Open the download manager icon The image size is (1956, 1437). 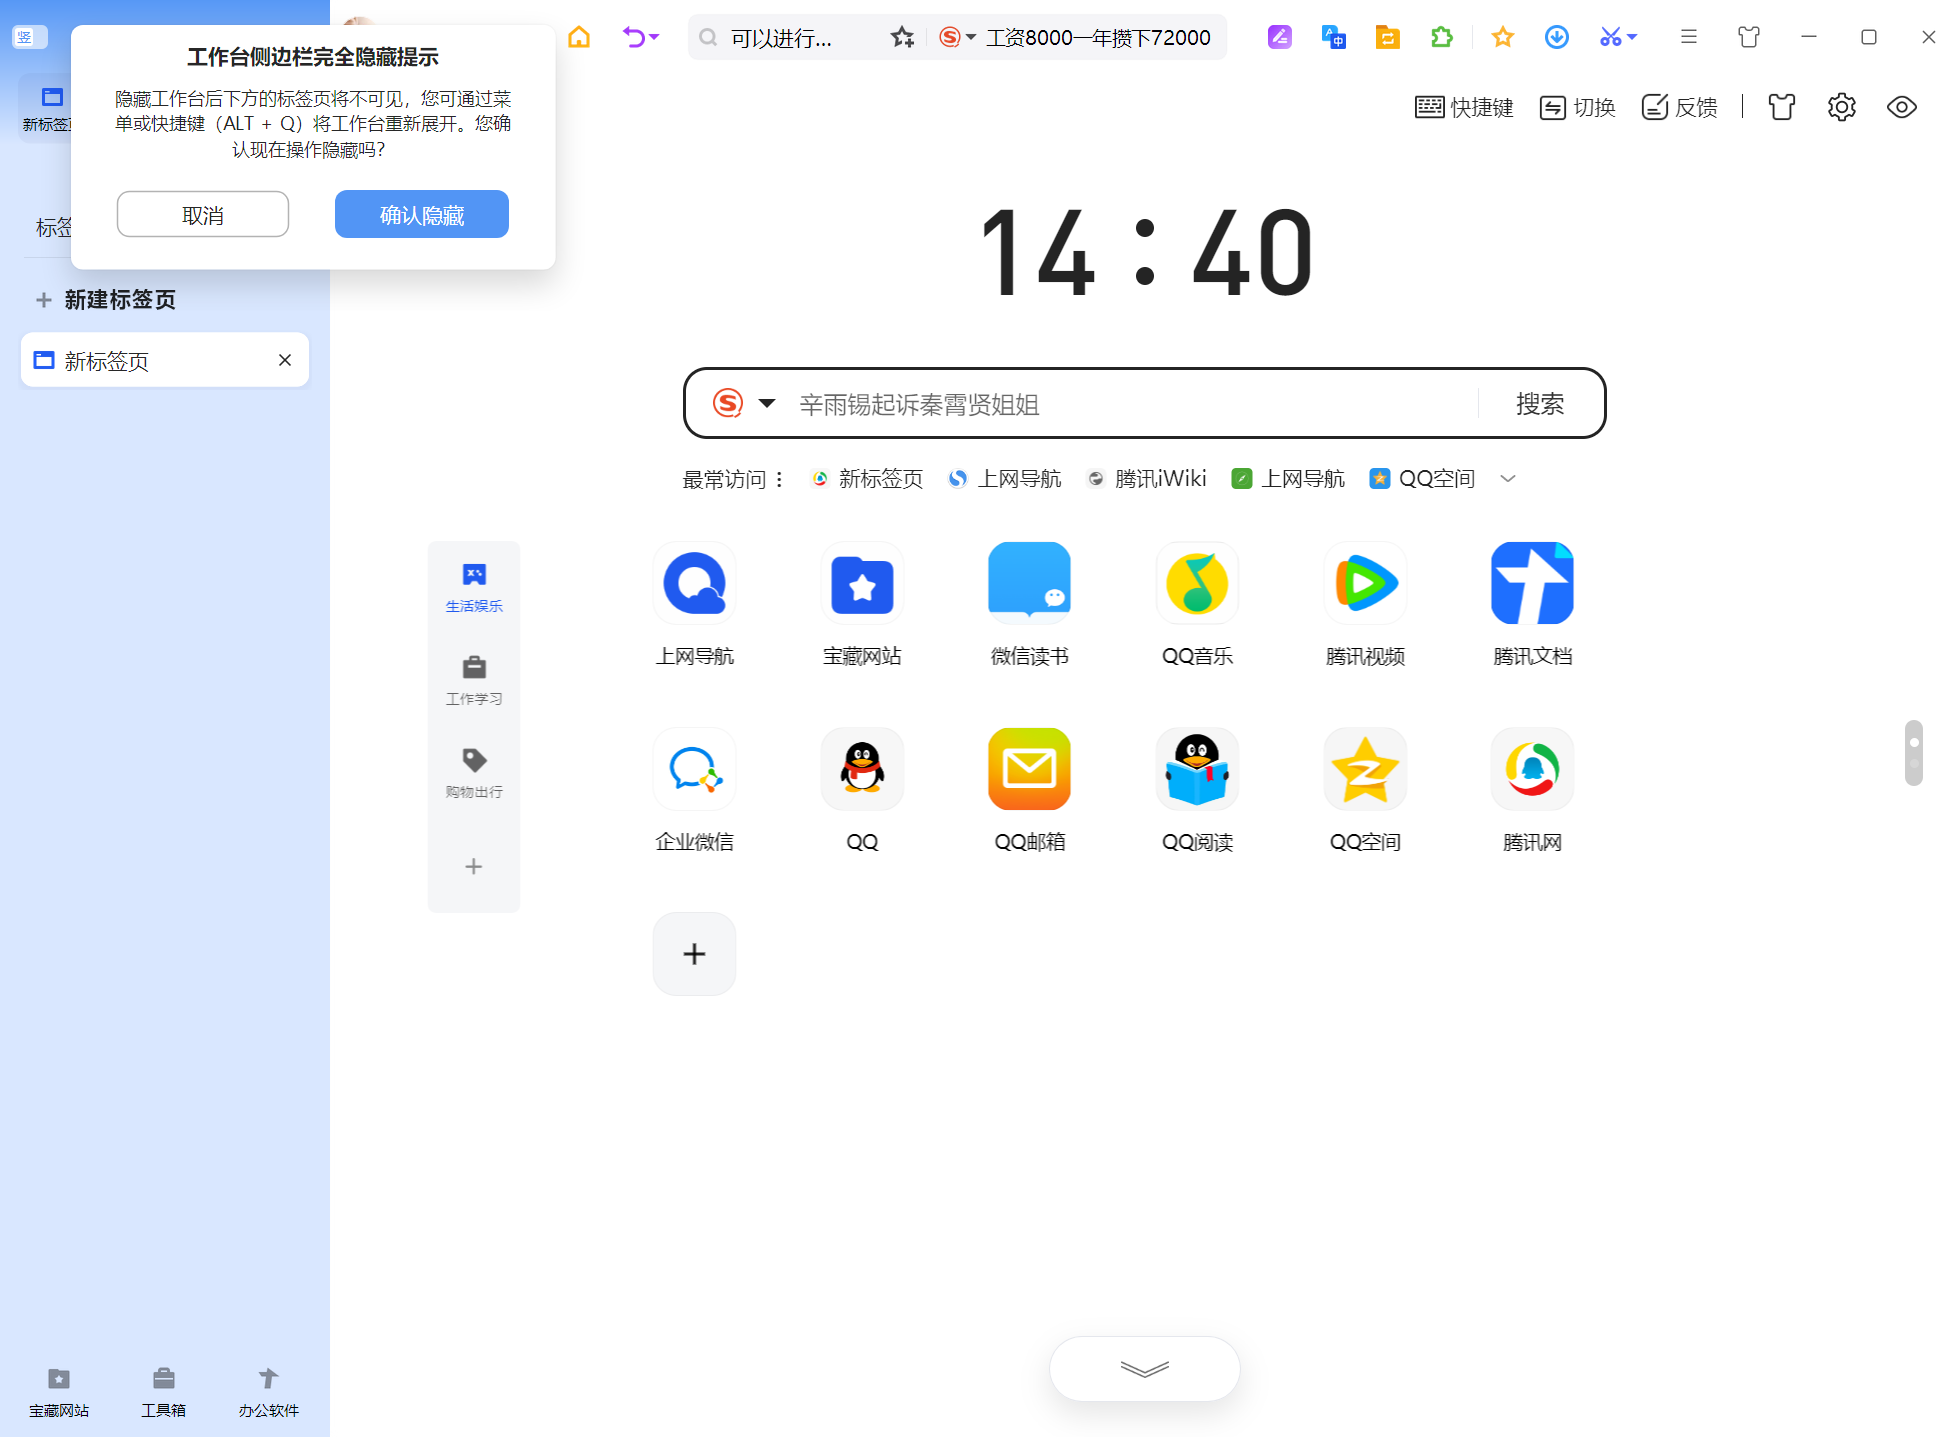tap(1556, 37)
